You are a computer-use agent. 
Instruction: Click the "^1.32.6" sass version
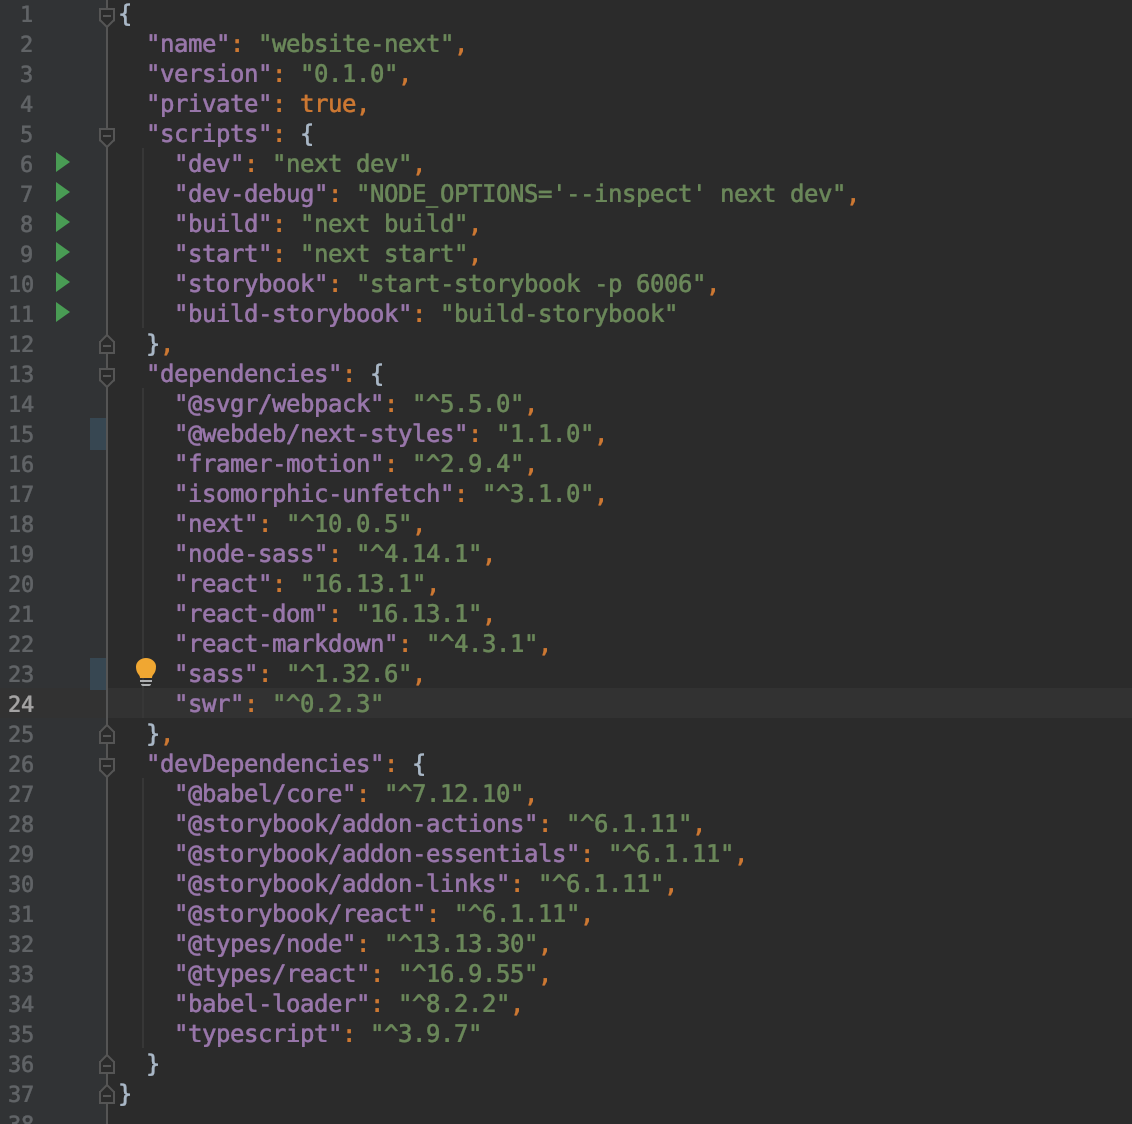349,674
